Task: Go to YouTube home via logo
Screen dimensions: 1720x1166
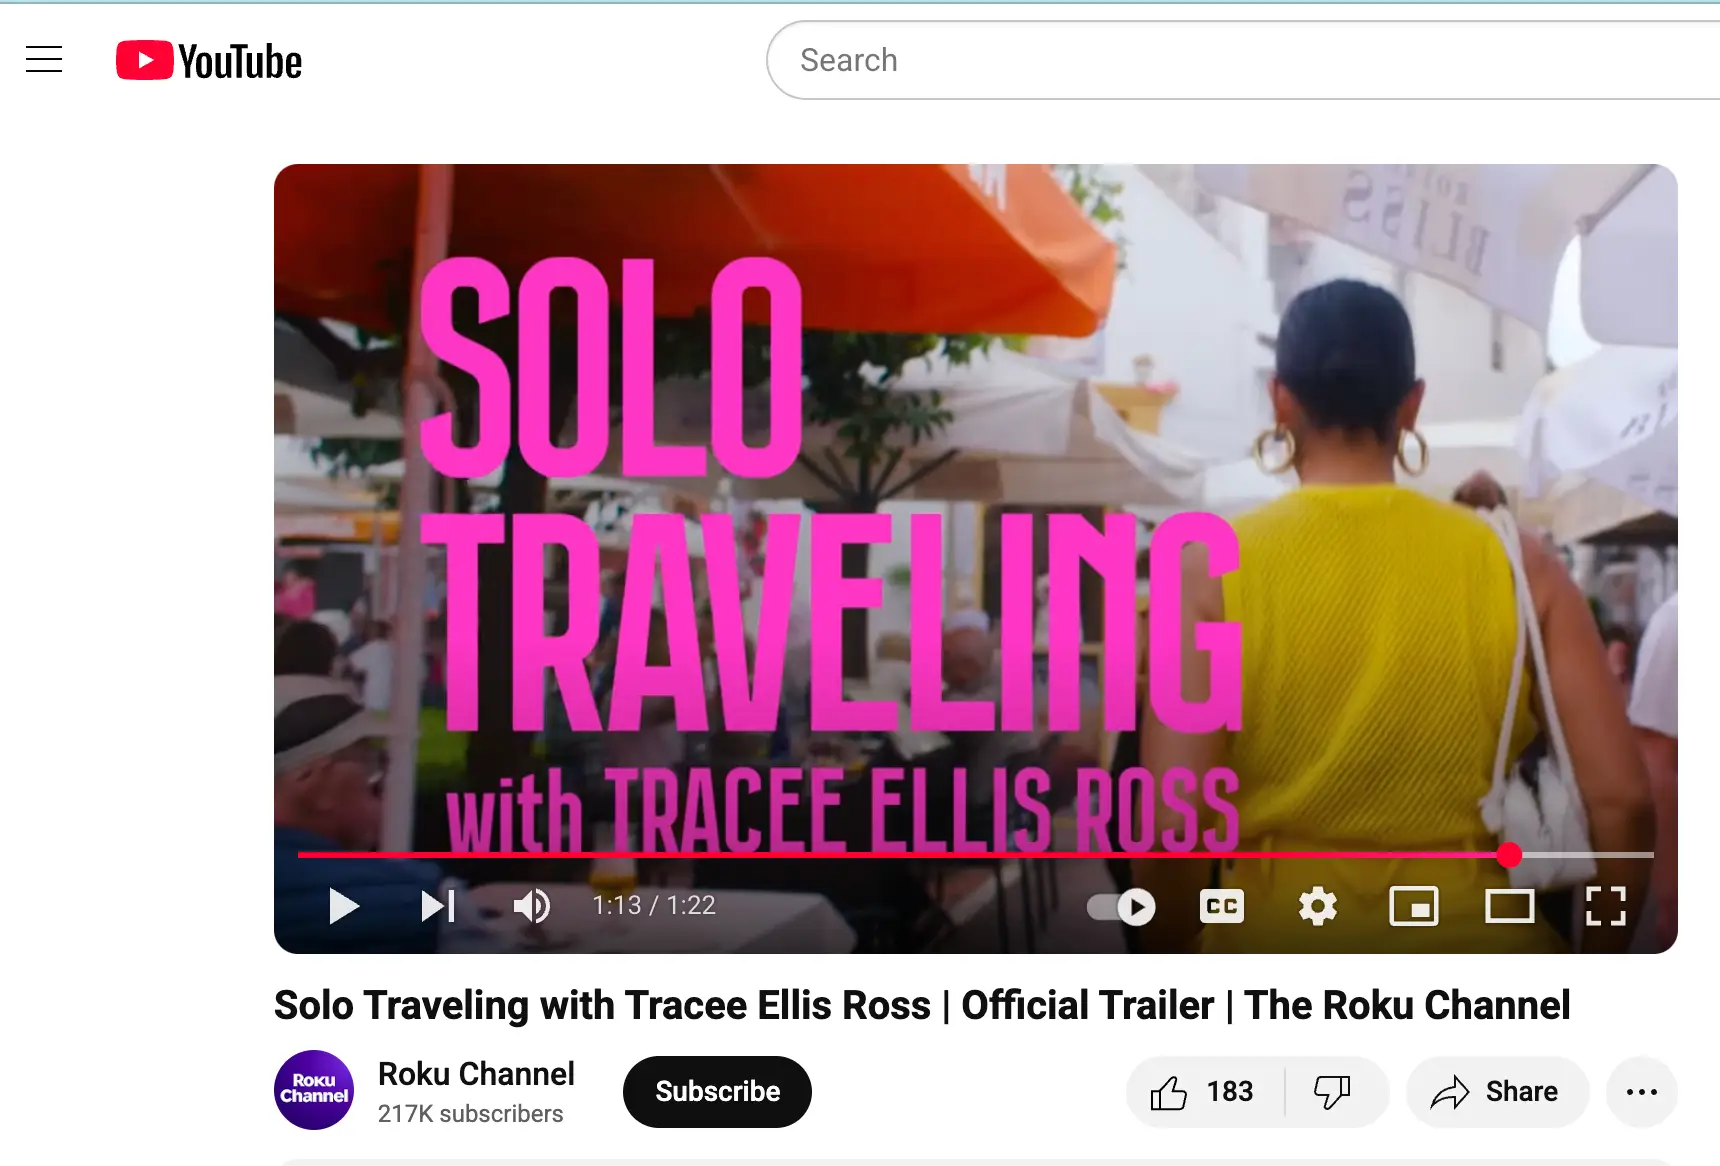Action: tap(209, 61)
